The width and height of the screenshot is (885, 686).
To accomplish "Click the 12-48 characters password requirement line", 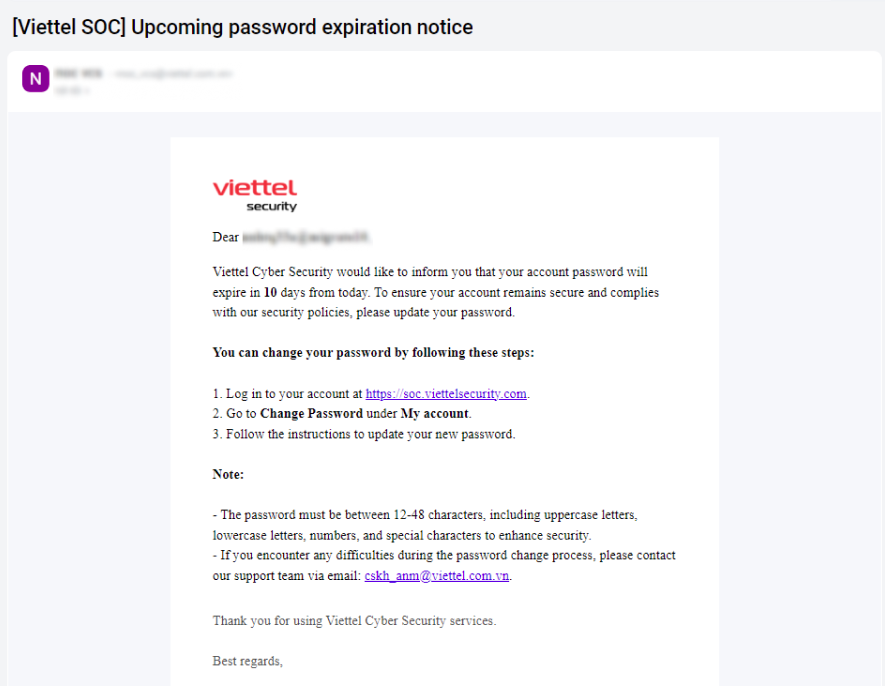I will (x=425, y=515).
